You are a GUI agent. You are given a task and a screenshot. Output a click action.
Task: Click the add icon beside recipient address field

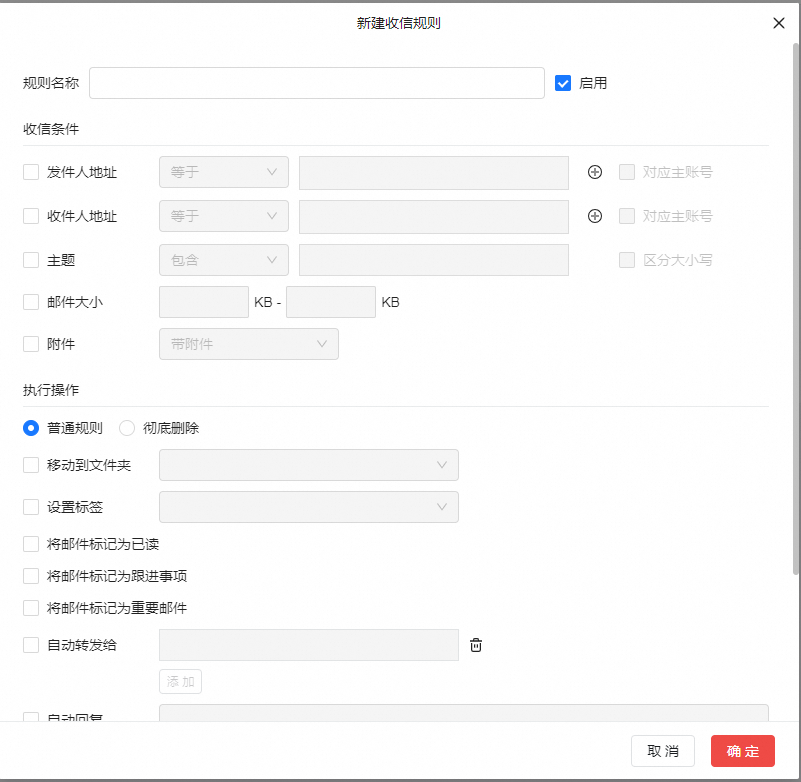click(595, 216)
